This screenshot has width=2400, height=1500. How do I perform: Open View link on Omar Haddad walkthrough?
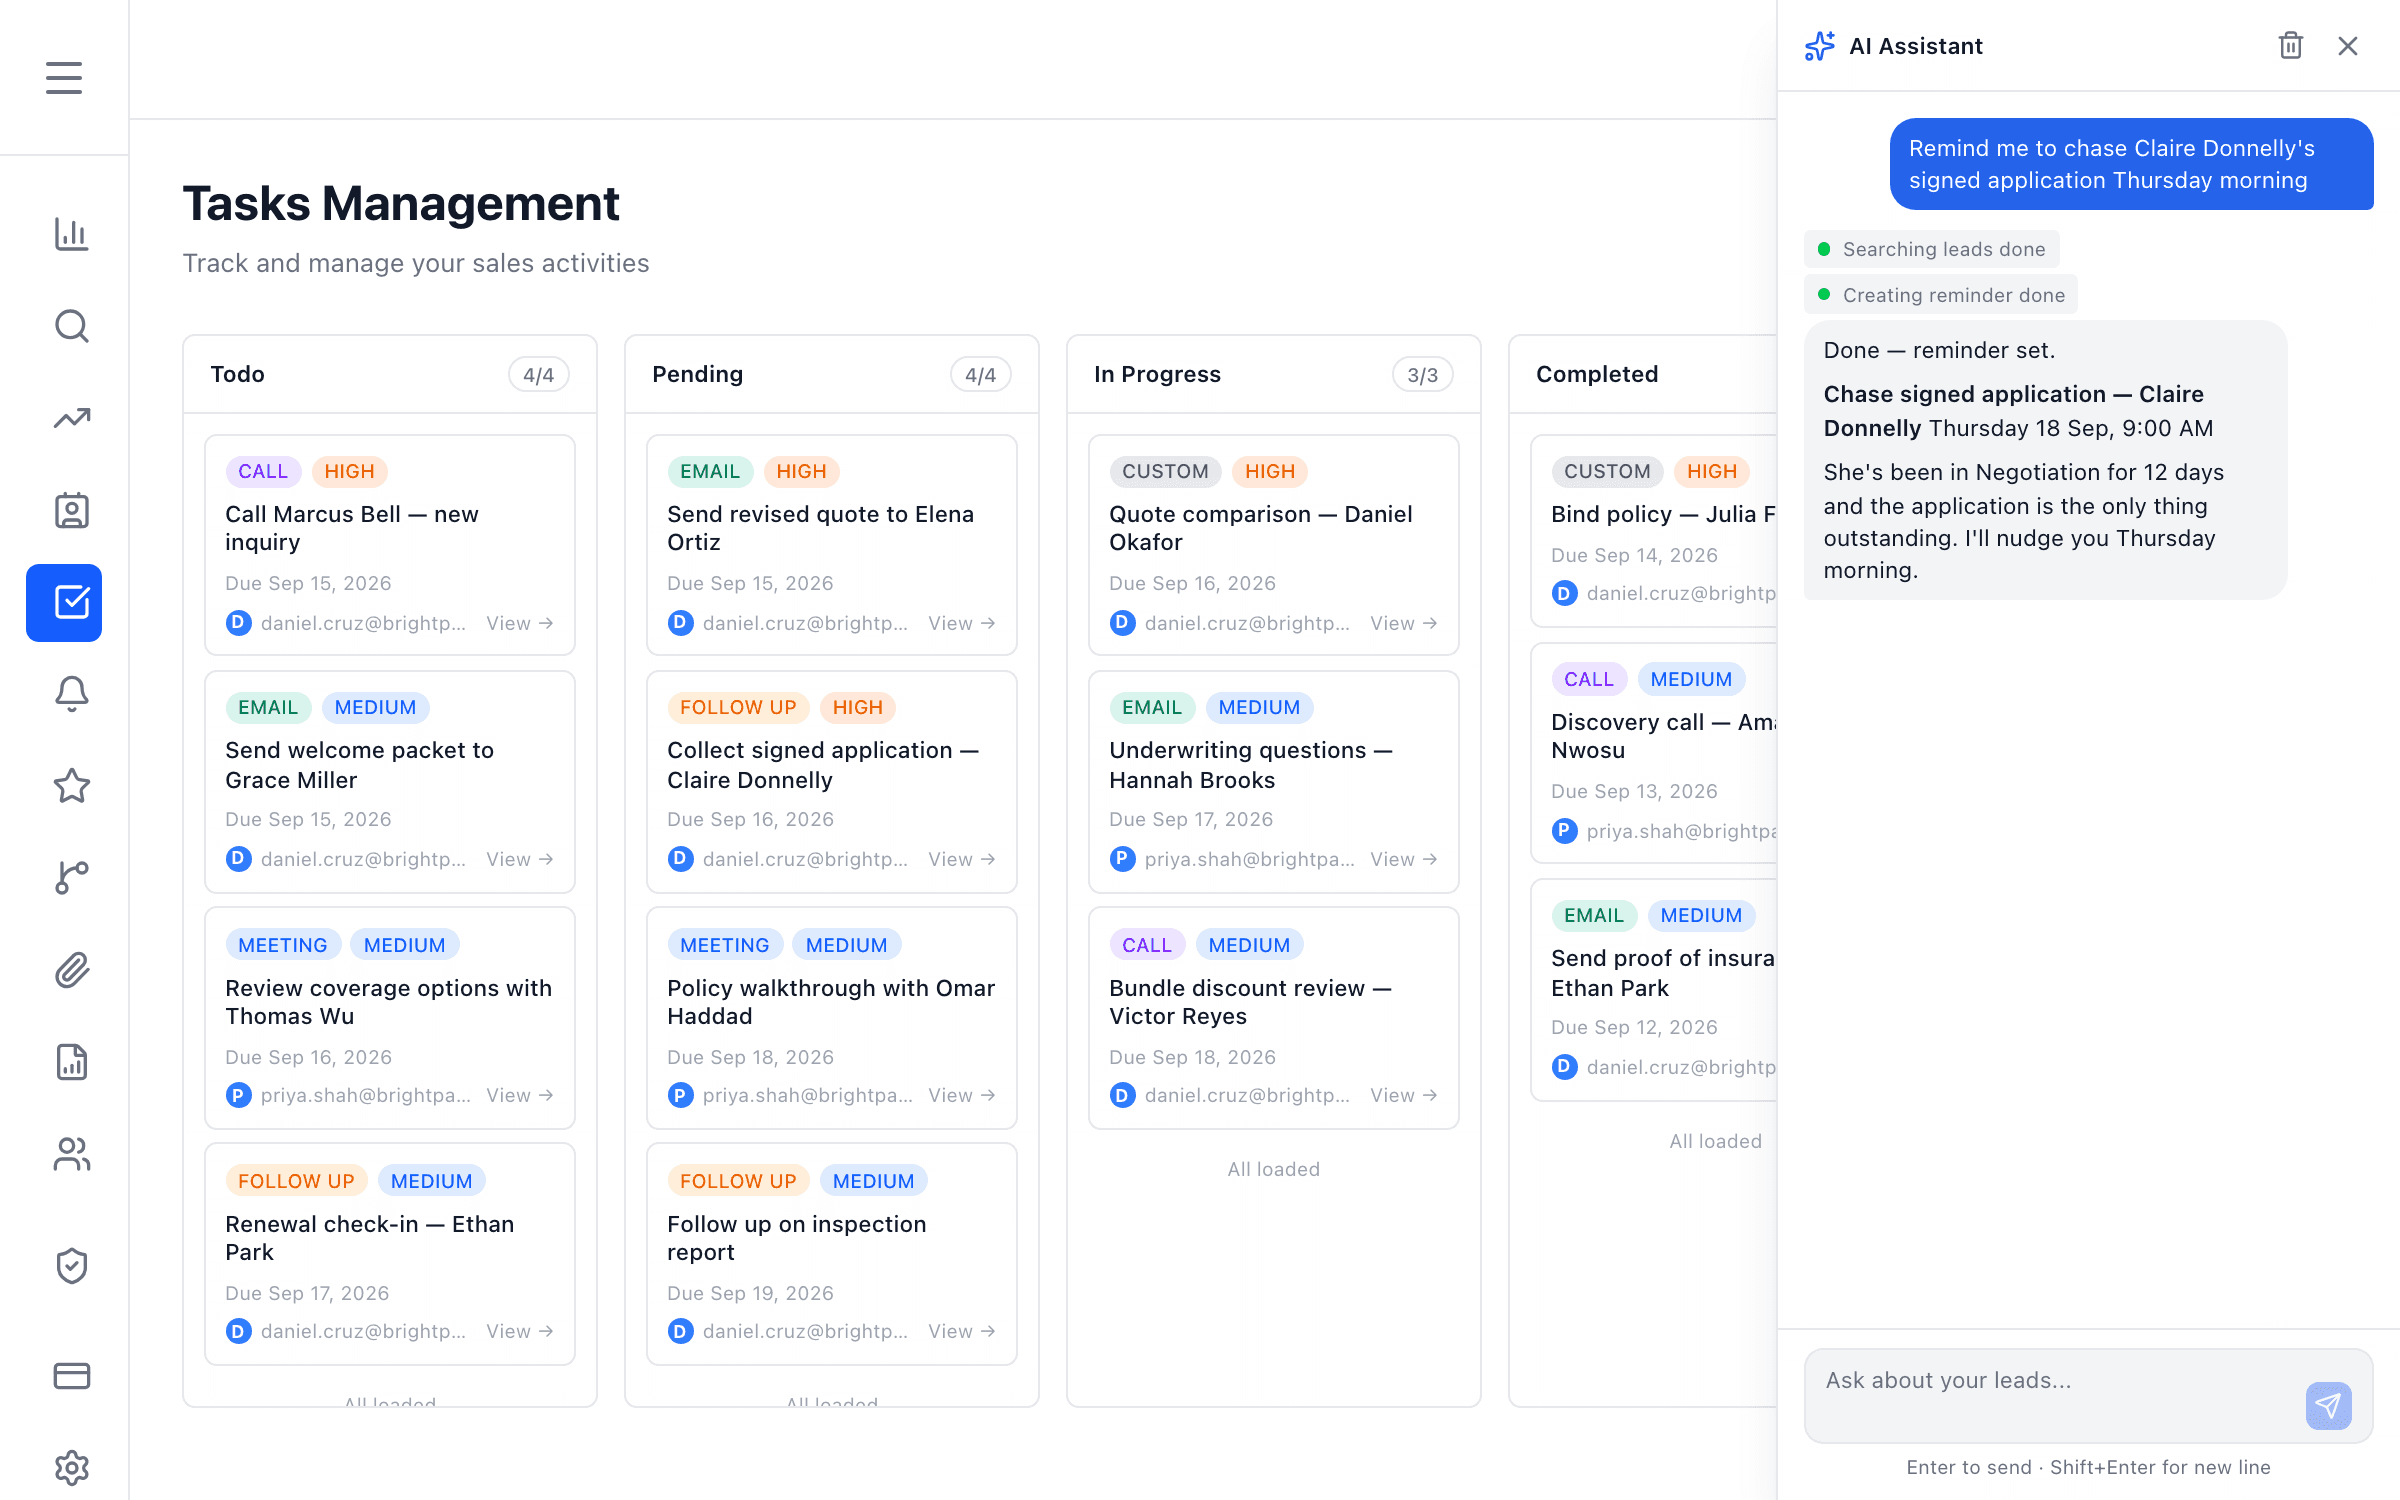coord(962,1095)
